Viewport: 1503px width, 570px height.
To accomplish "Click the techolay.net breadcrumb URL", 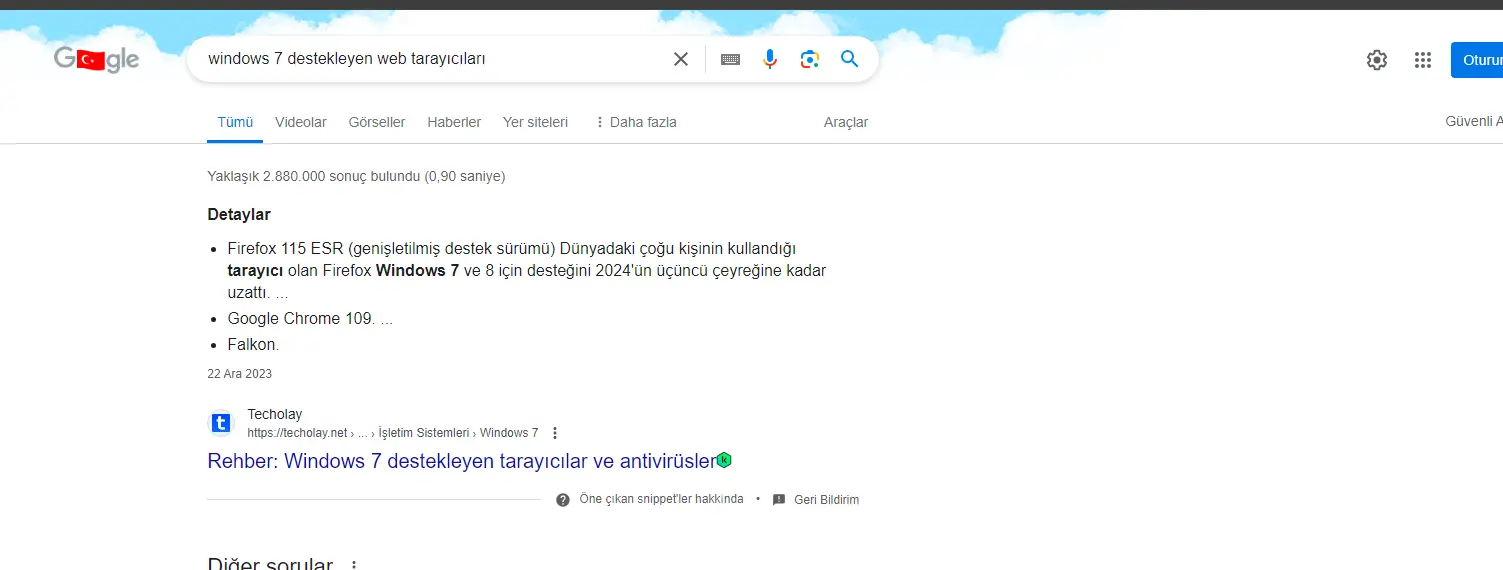I will click(393, 433).
